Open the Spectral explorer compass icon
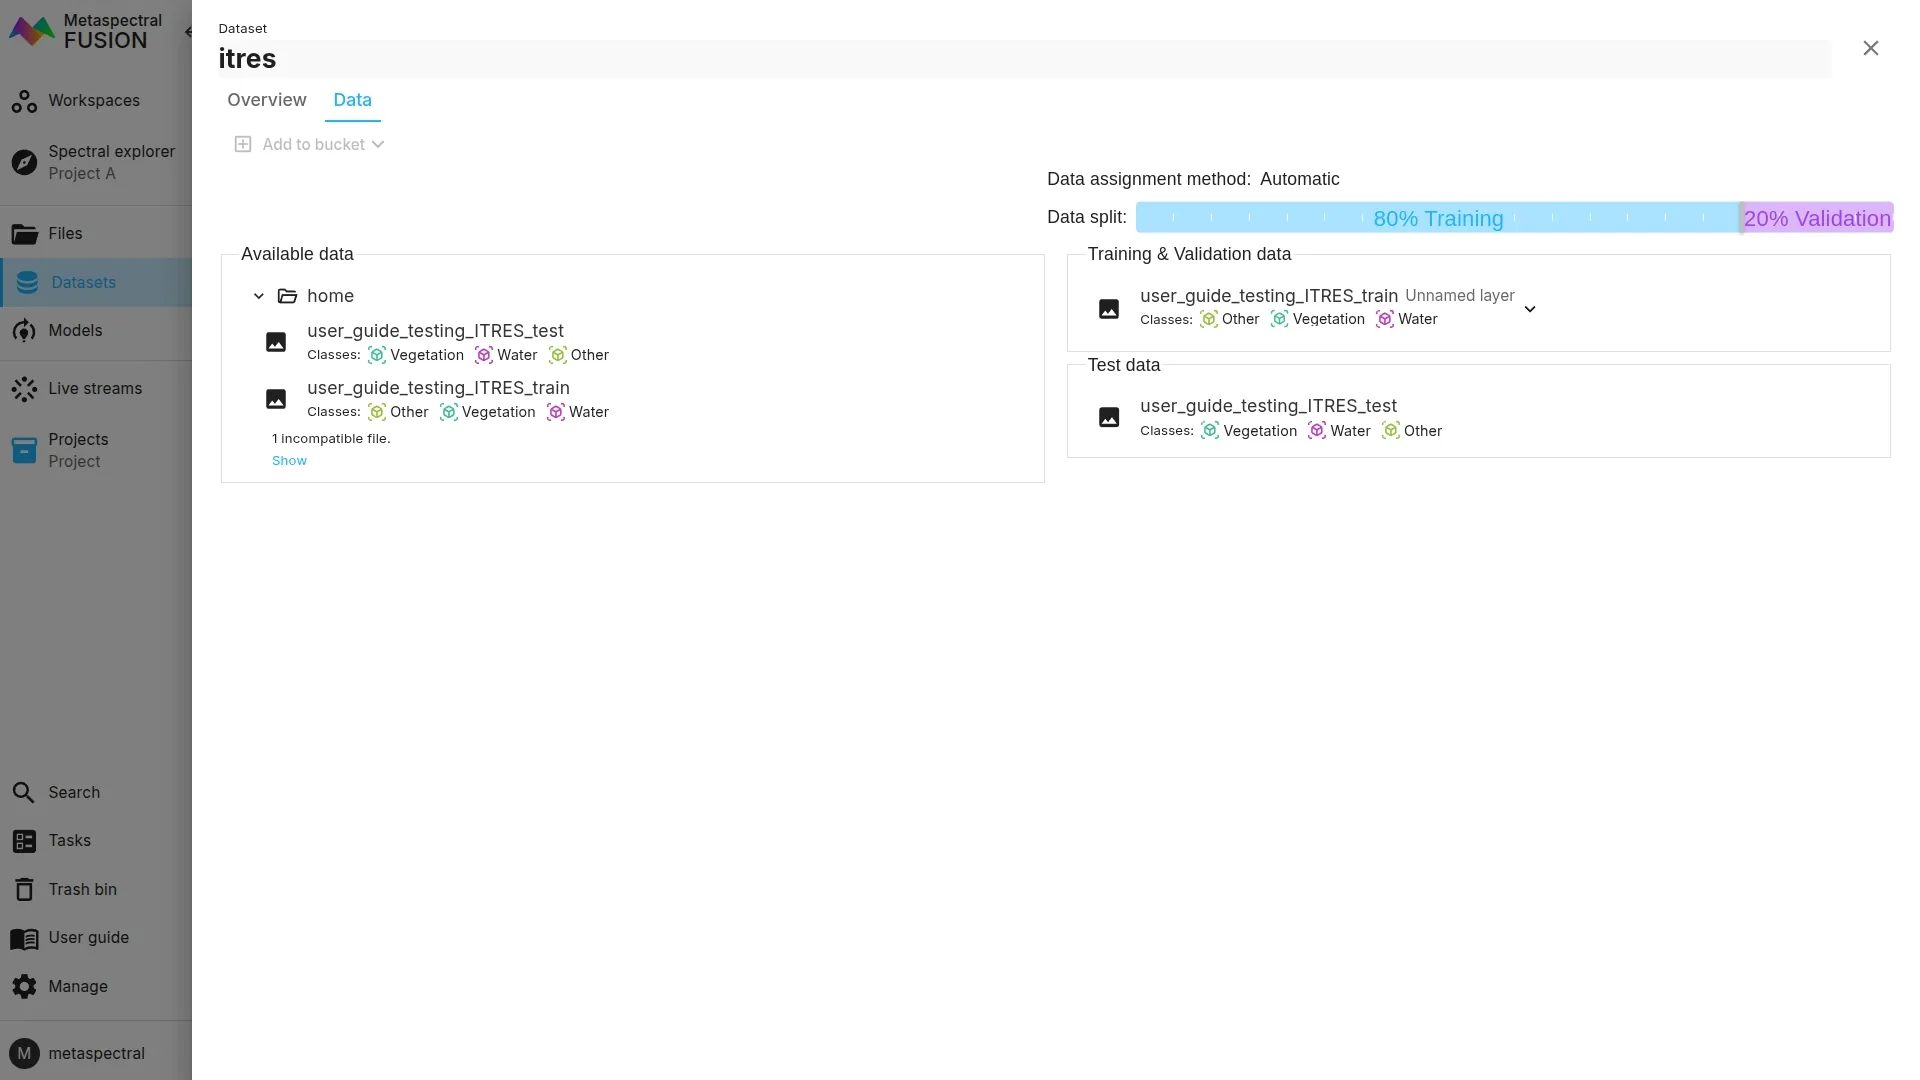The image size is (1920, 1080). (24, 162)
